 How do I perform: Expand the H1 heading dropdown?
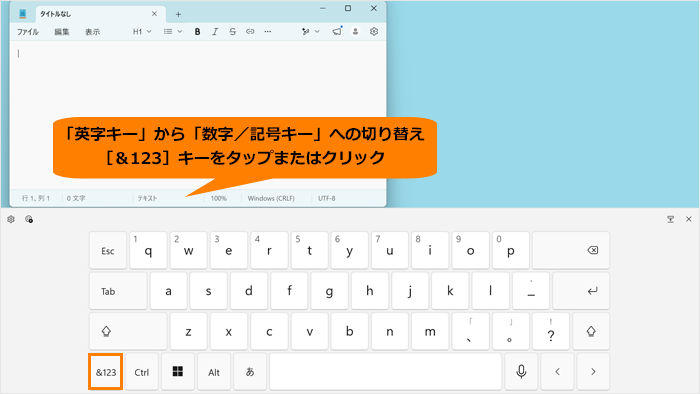(142, 32)
